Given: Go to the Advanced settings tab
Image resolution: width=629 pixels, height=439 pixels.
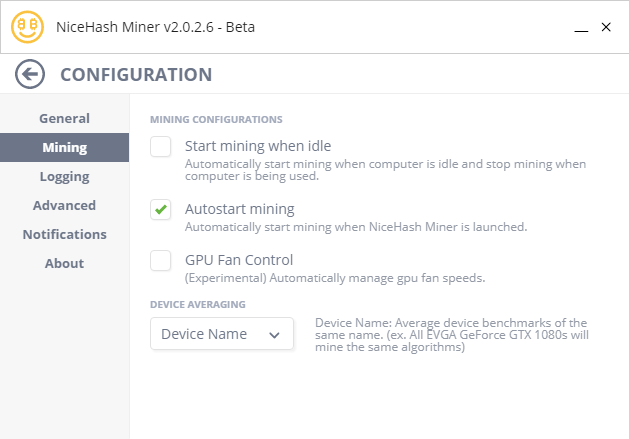Looking at the screenshot, I should (64, 205).
